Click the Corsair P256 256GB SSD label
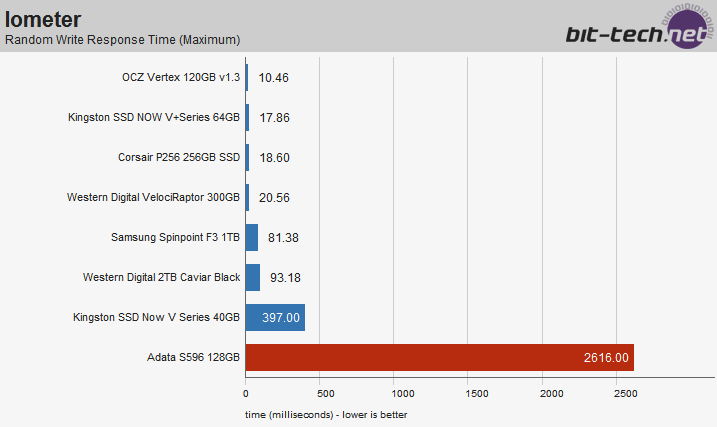 coord(179,157)
